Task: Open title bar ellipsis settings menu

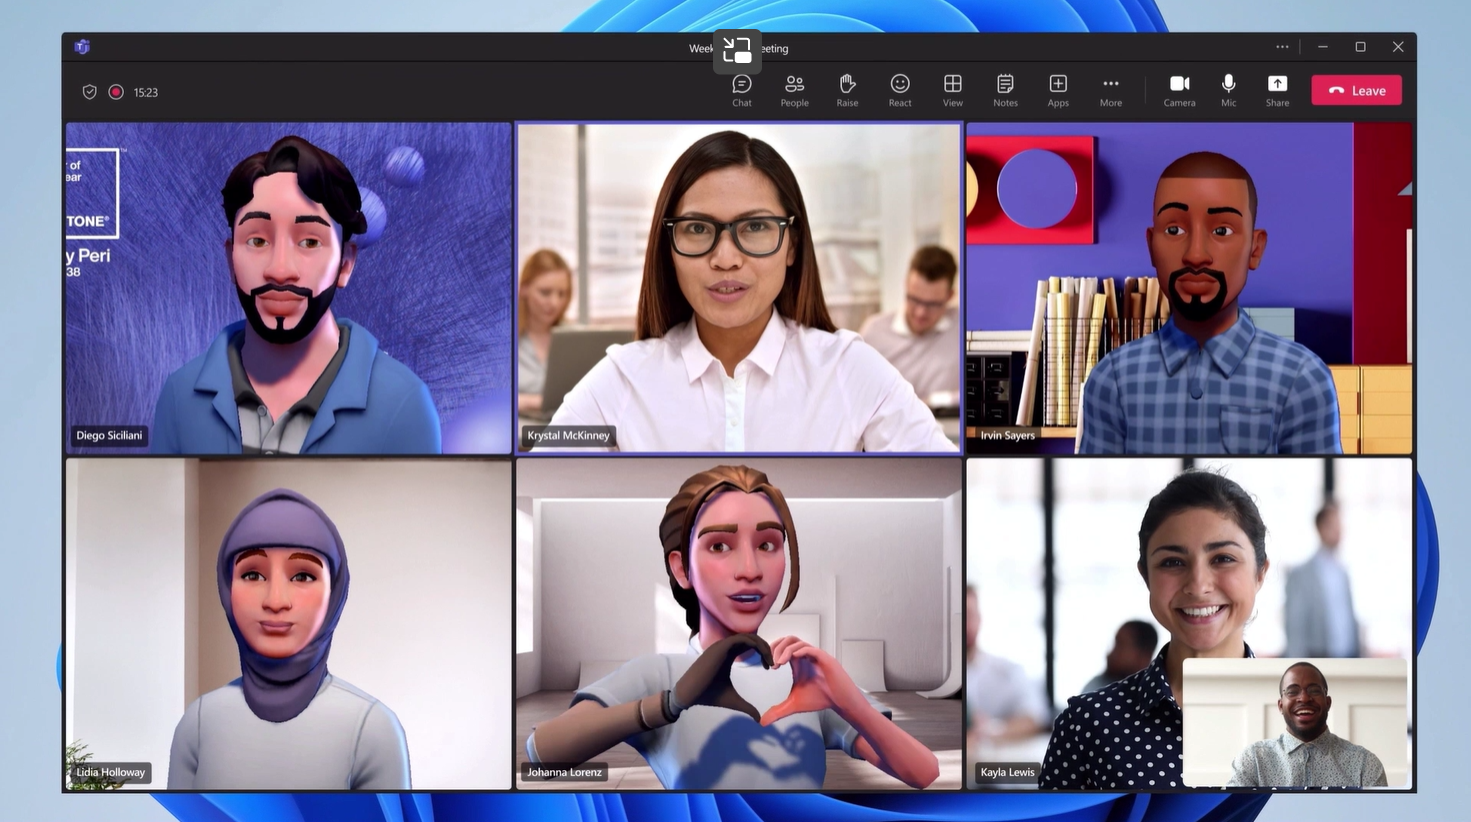Action: click(x=1282, y=47)
